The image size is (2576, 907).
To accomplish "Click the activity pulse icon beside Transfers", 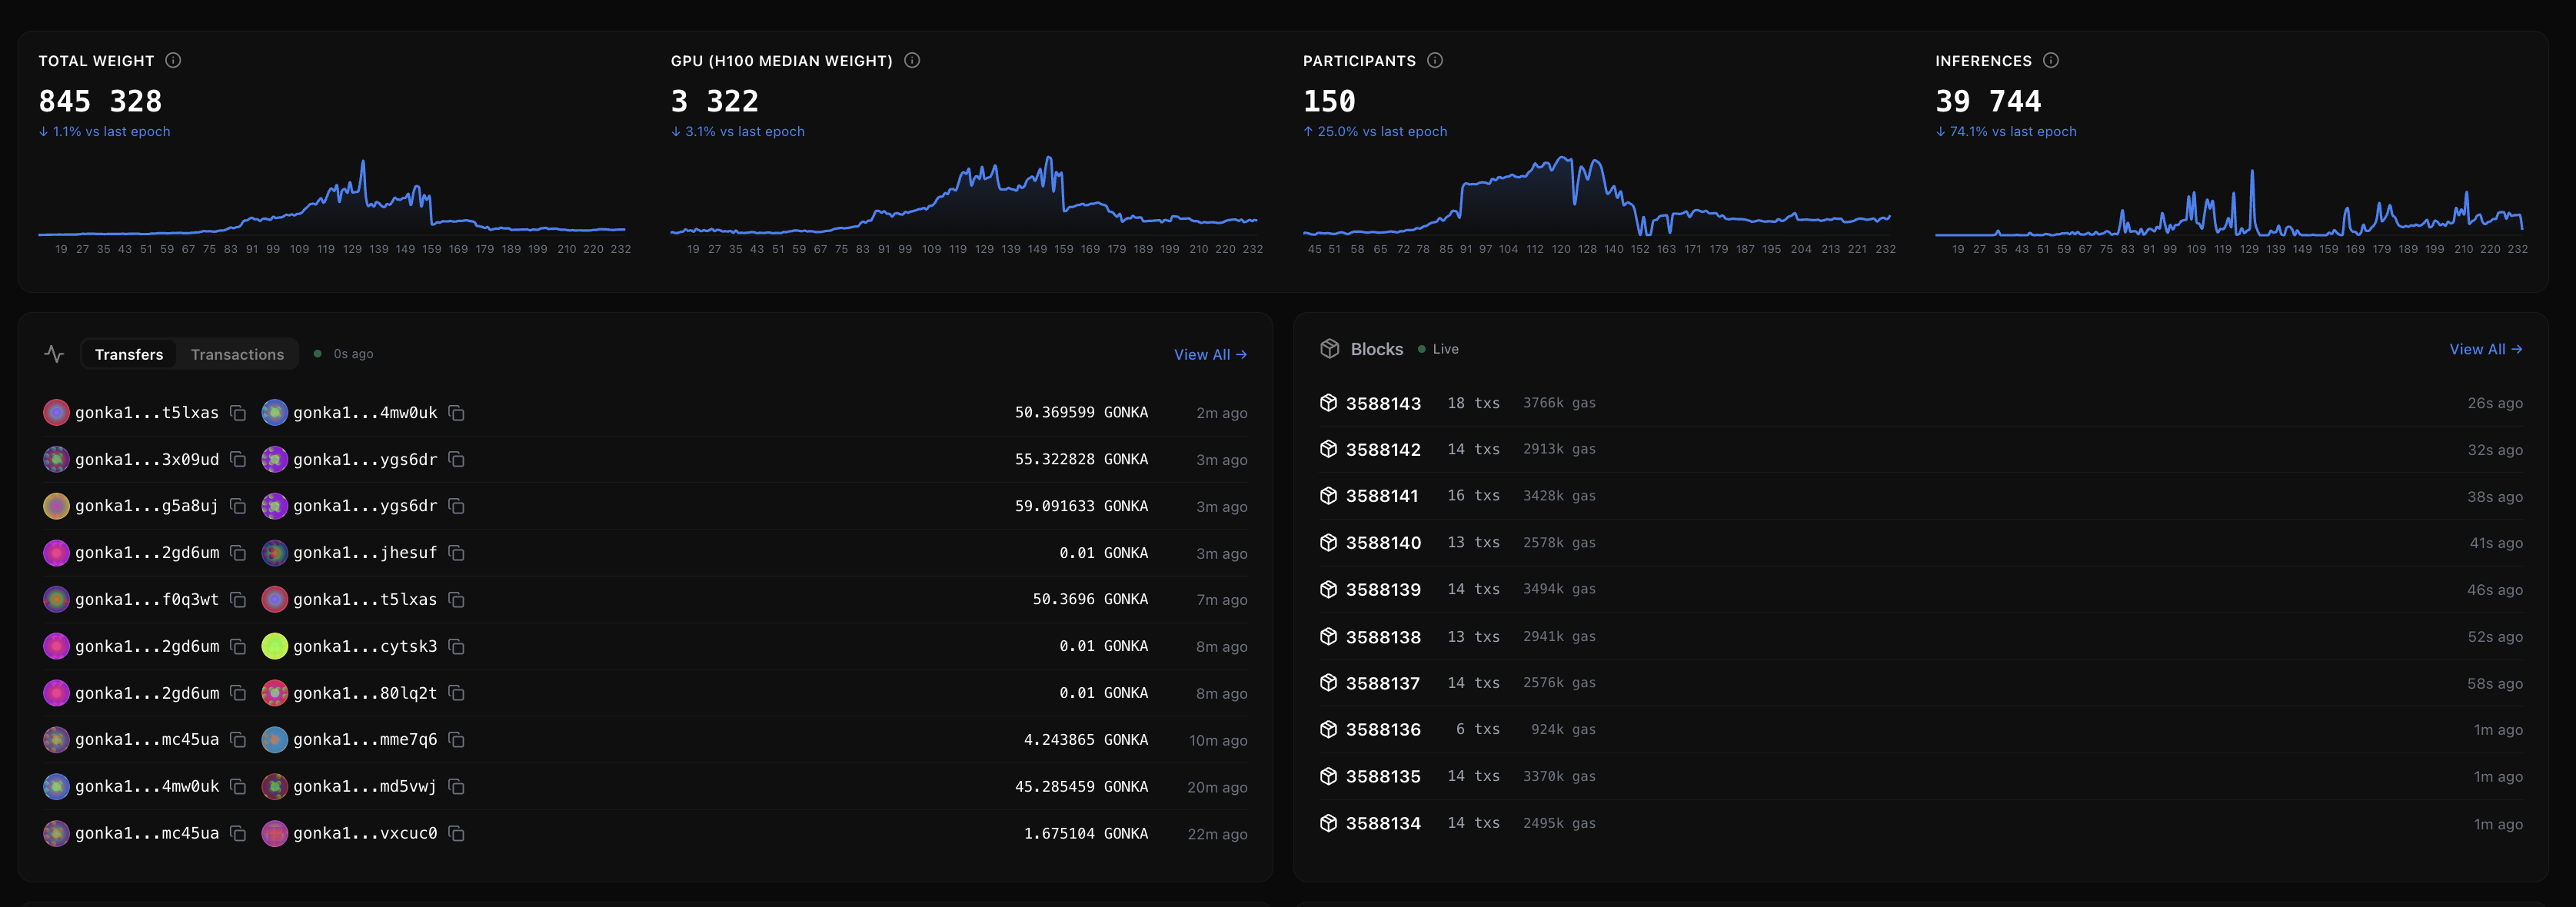I will pyautogui.click(x=54, y=354).
